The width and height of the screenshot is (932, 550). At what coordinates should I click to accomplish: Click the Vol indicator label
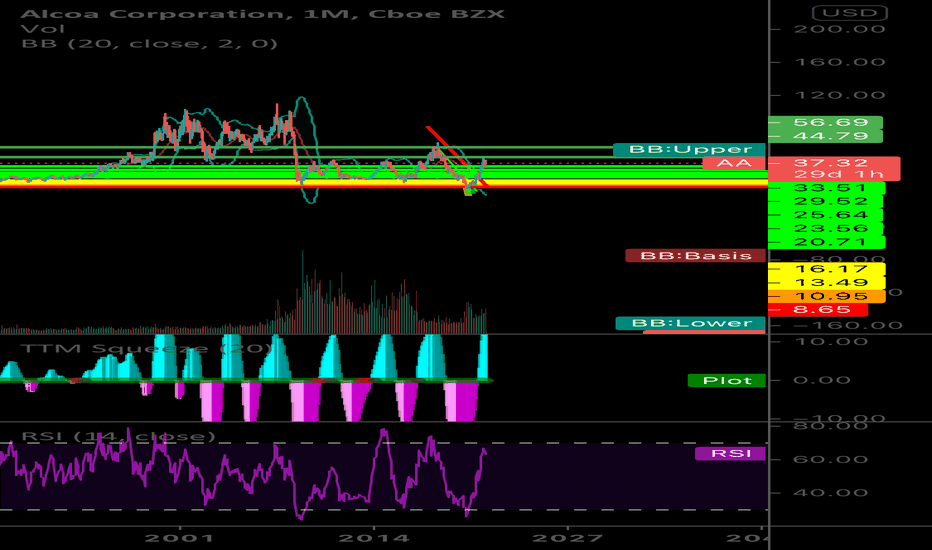[x=43, y=29]
